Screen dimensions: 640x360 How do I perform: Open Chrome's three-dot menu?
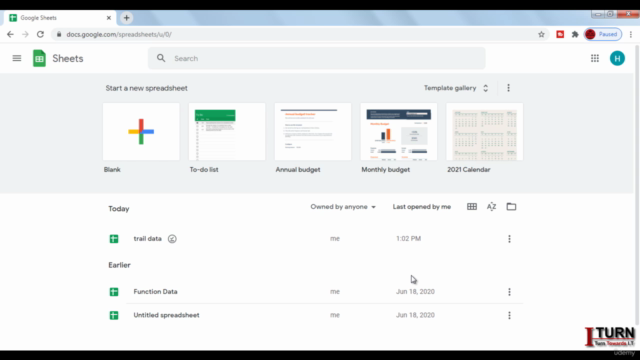[631, 34]
